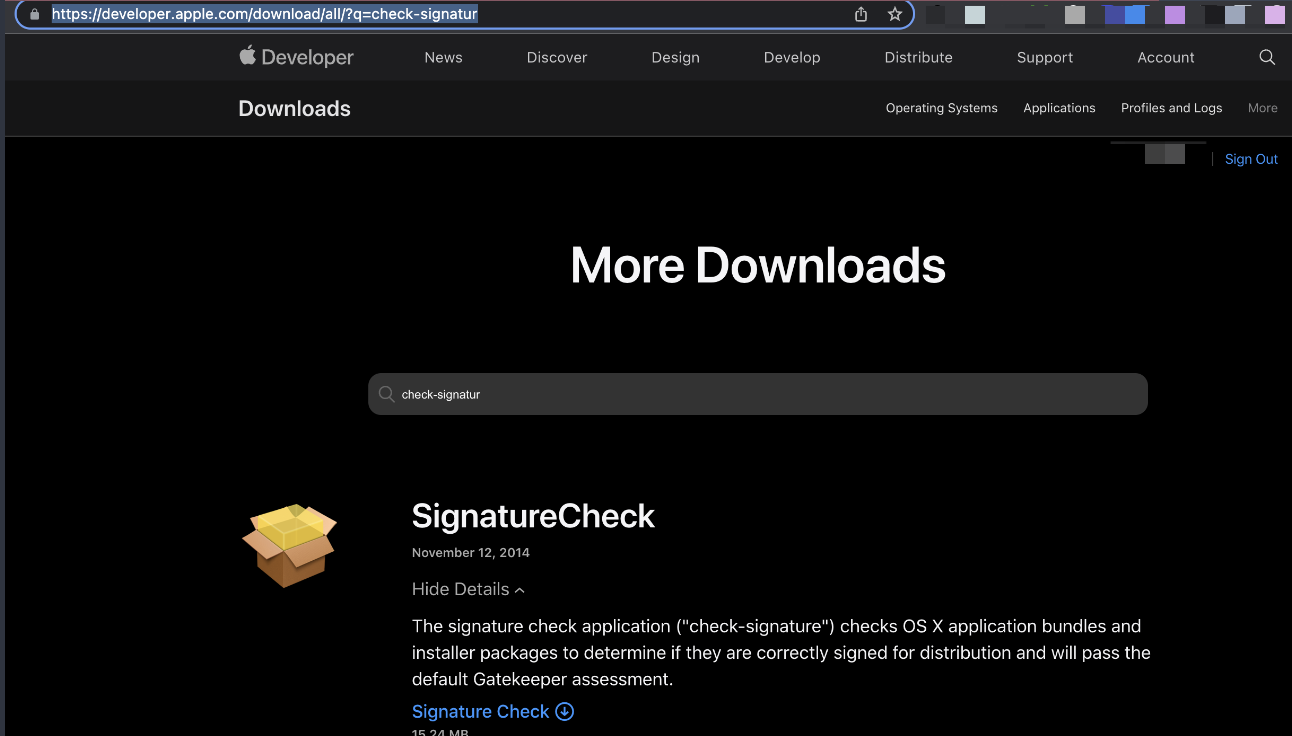The width and height of the screenshot is (1292, 736).
Task: Click the browser share icon
Action: [x=861, y=14]
